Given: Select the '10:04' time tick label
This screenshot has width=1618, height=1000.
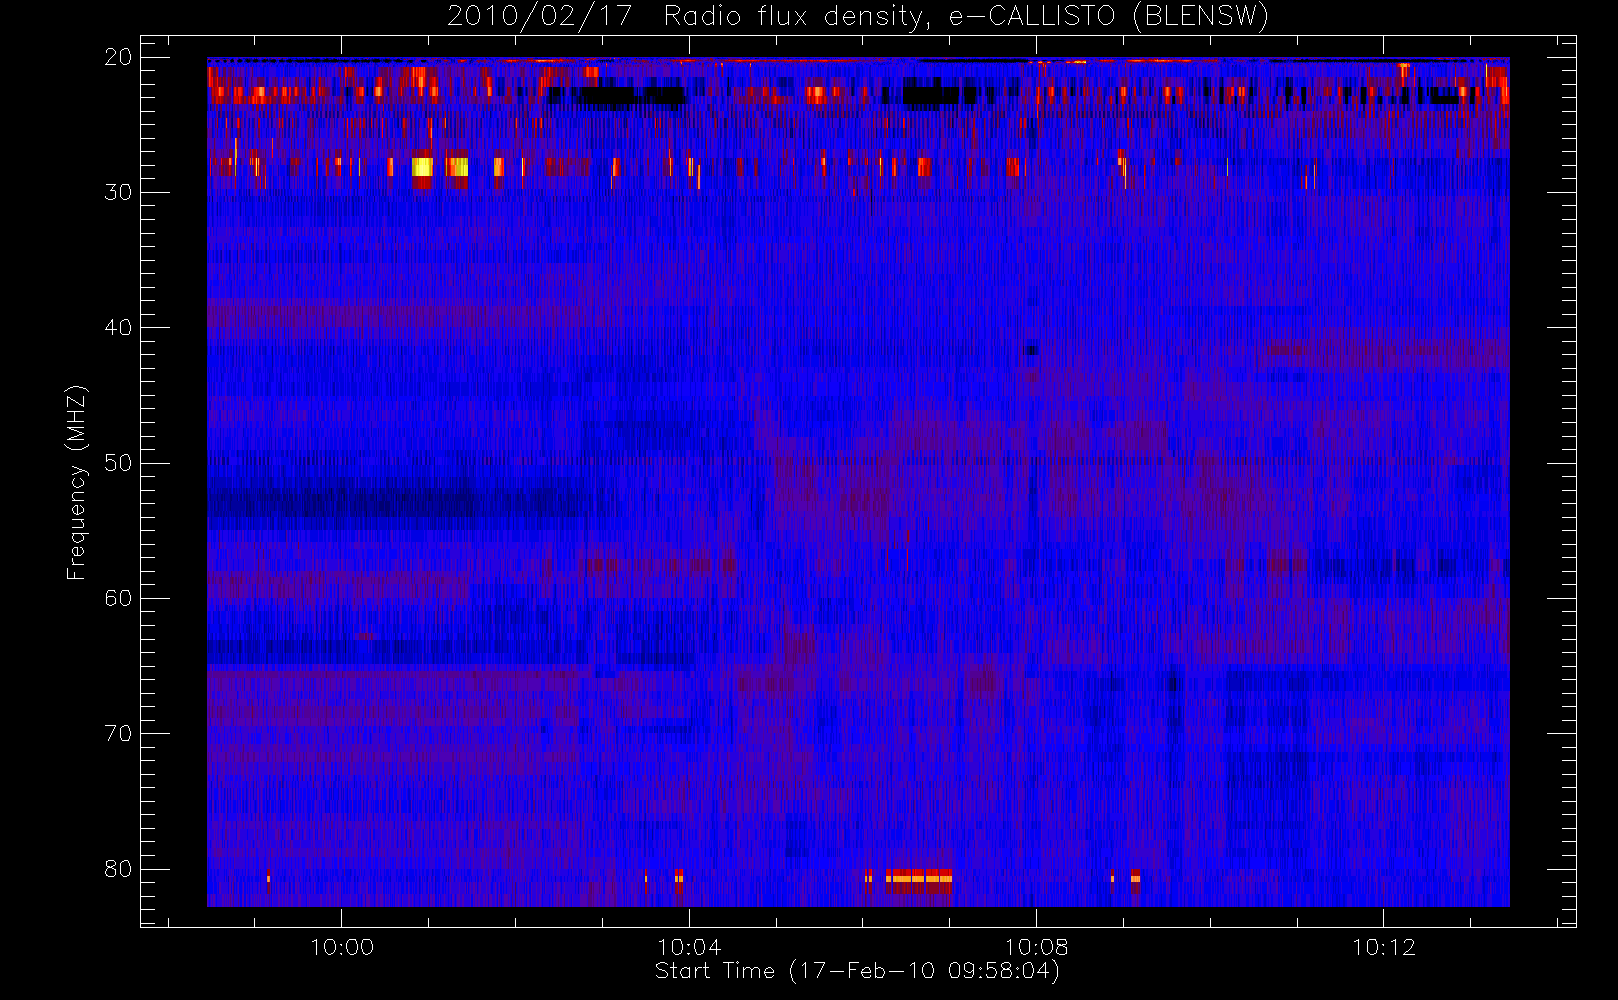Looking at the screenshot, I should coord(689,946).
